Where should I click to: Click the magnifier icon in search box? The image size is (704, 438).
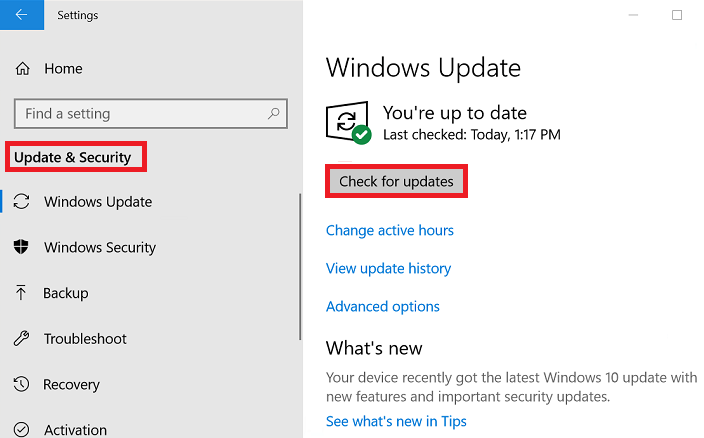(273, 114)
